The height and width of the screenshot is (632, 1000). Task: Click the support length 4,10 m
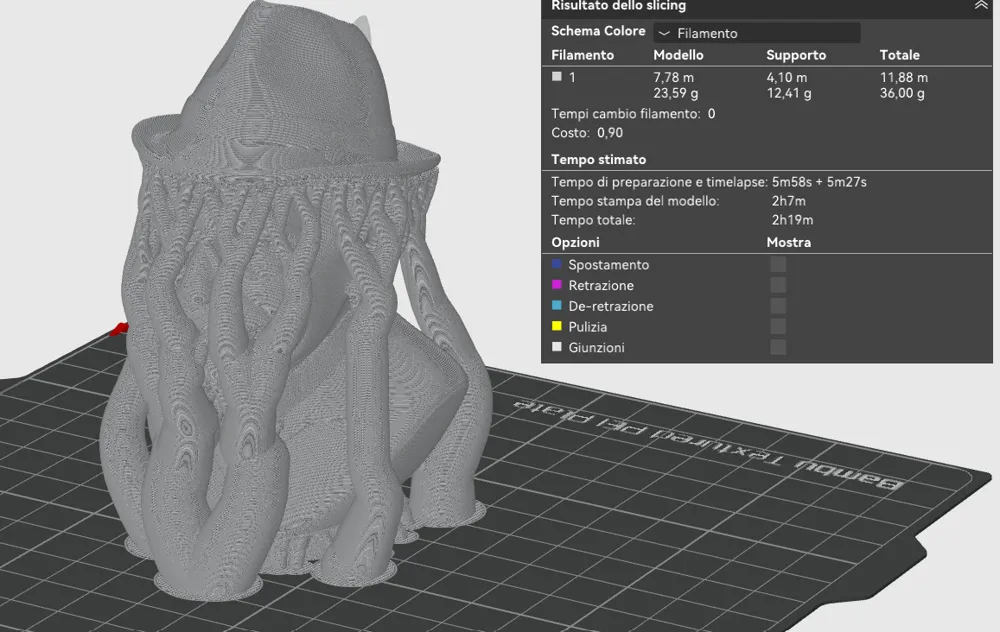pyautogui.click(x=786, y=77)
